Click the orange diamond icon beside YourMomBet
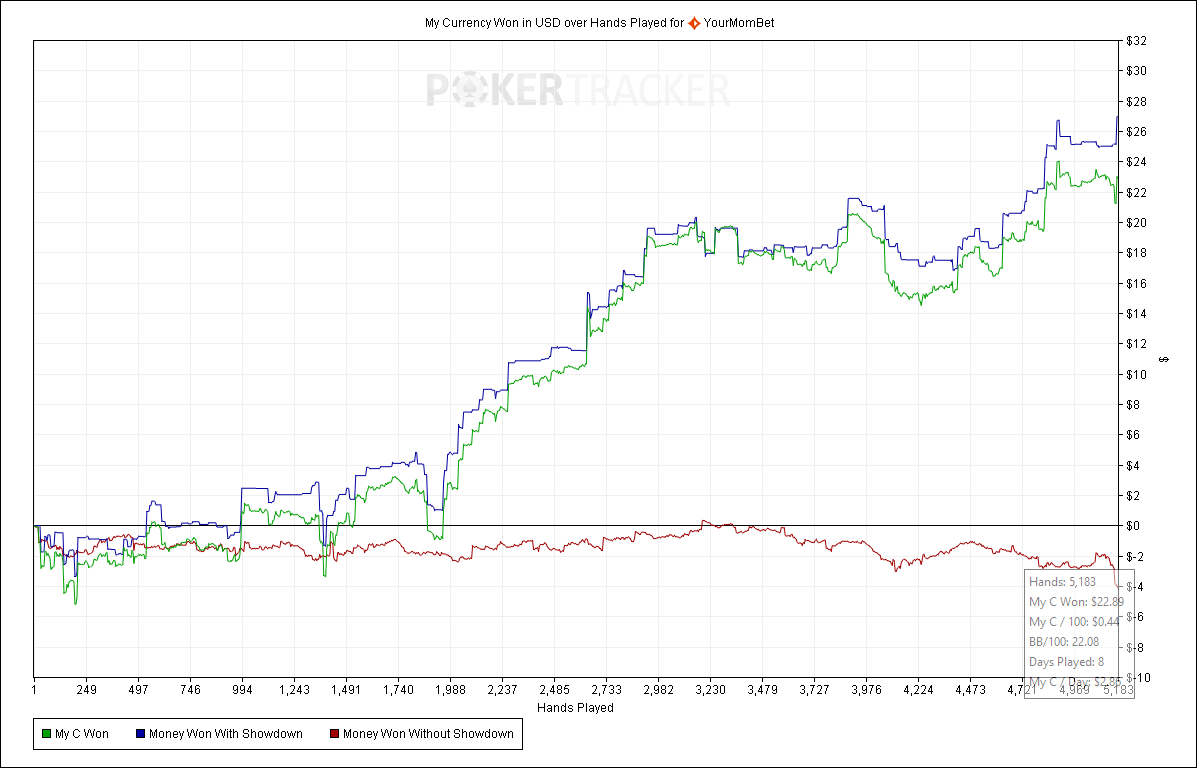This screenshot has width=1197, height=768. (694, 23)
